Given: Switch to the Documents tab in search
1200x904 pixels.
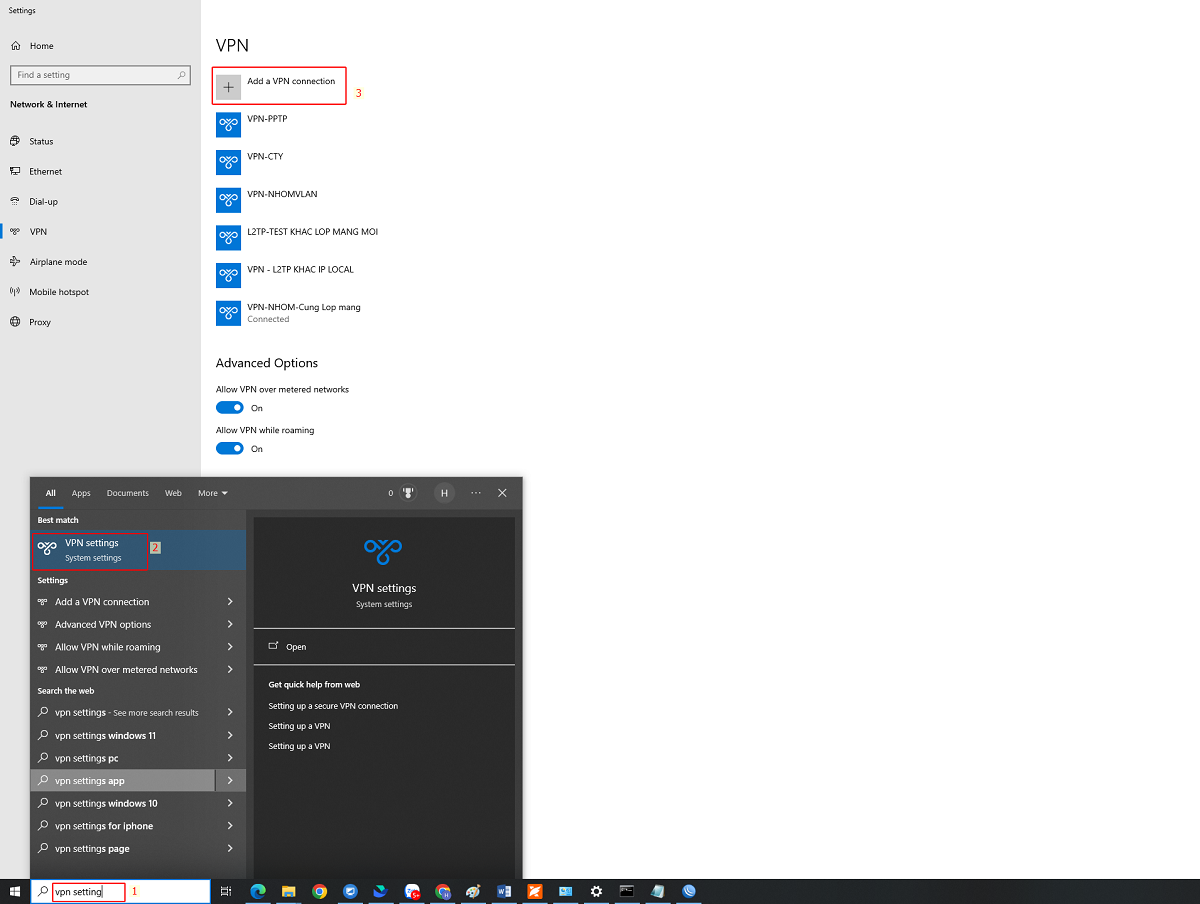Looking at the screenshot, I should (127, 492).
